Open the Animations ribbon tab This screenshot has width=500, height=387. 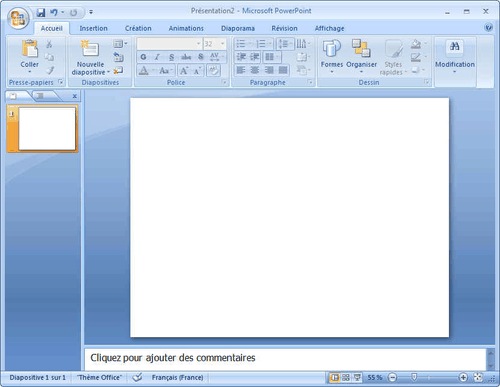[x=186, y=28]
